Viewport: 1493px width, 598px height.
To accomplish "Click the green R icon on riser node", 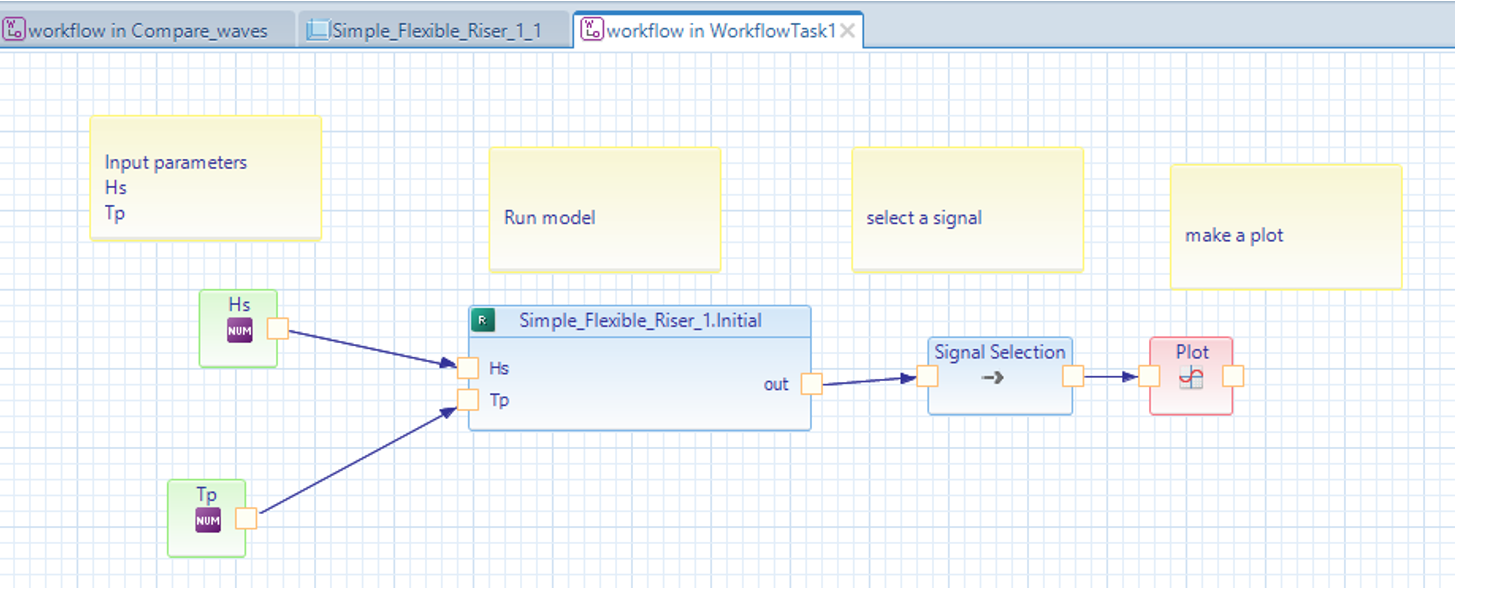I will pos(483,321).
